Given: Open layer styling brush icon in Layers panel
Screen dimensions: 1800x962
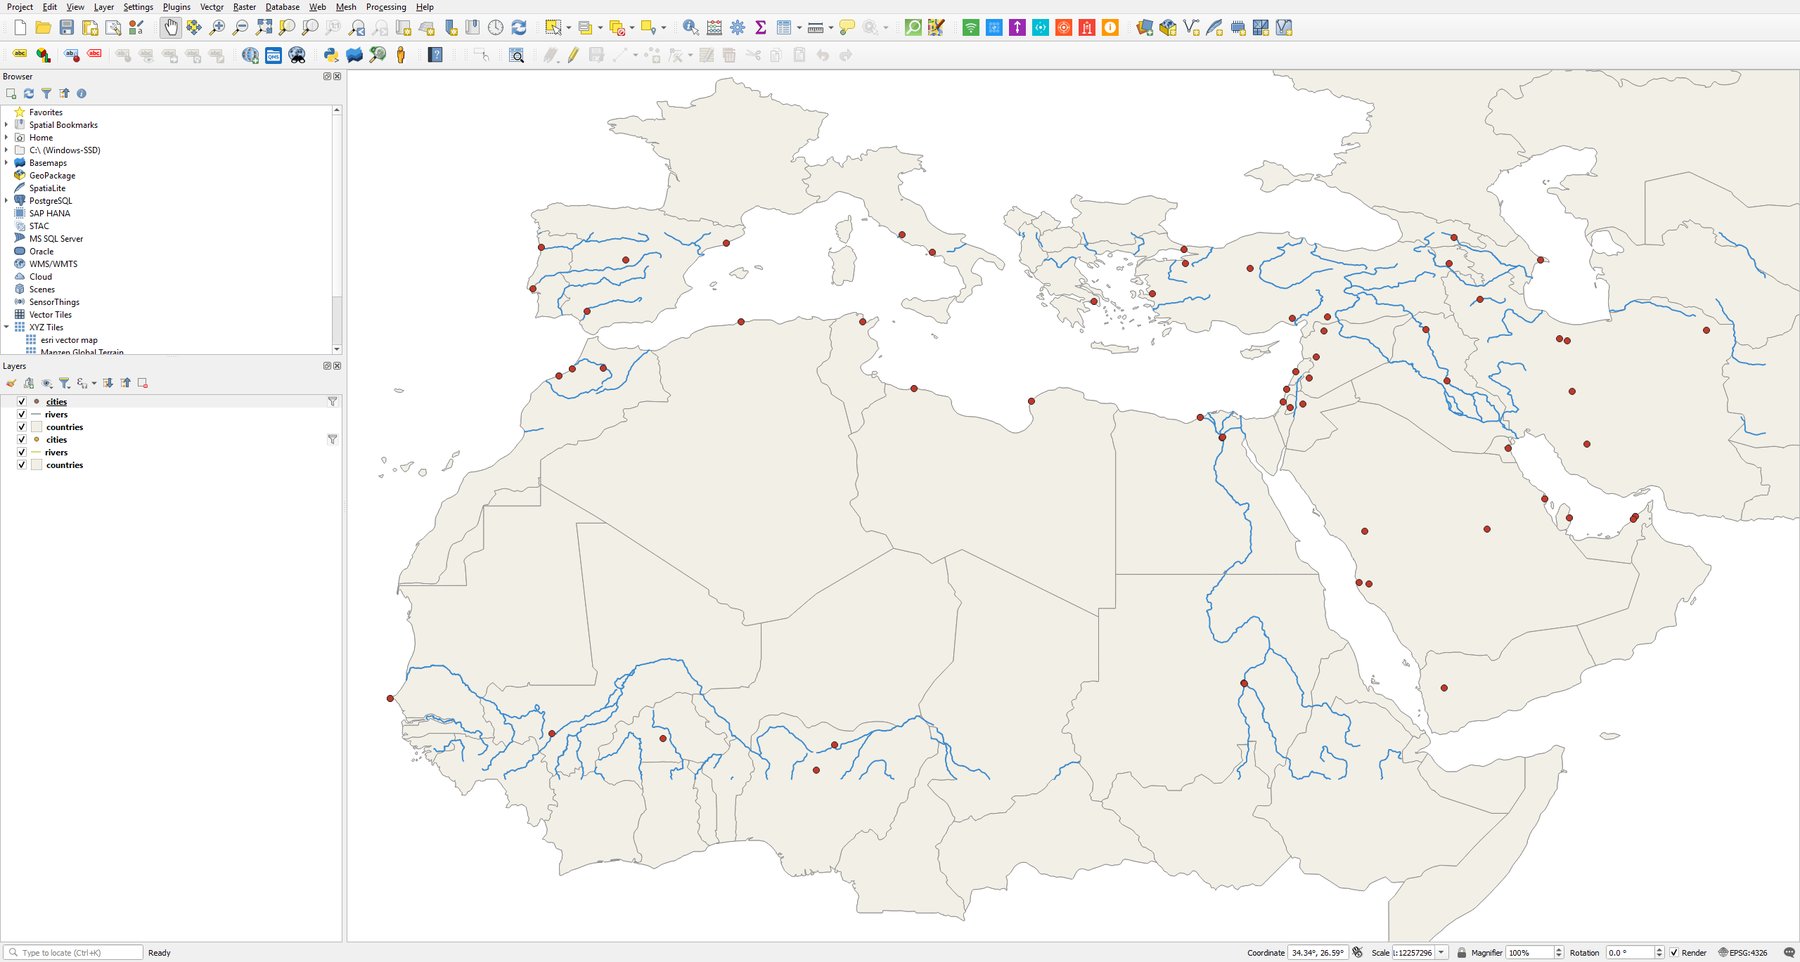Looking at the screenshot, I should point(11,383).
